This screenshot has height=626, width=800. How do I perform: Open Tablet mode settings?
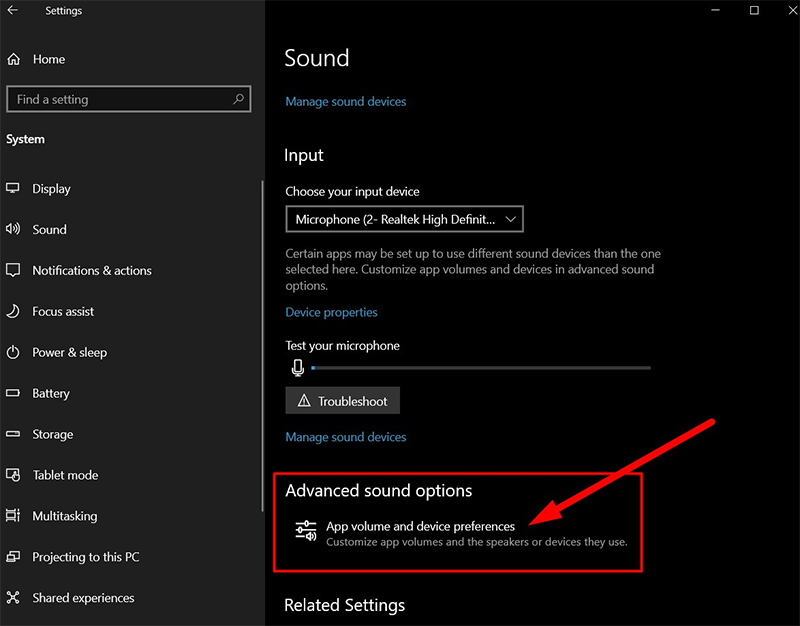point(65,475)
